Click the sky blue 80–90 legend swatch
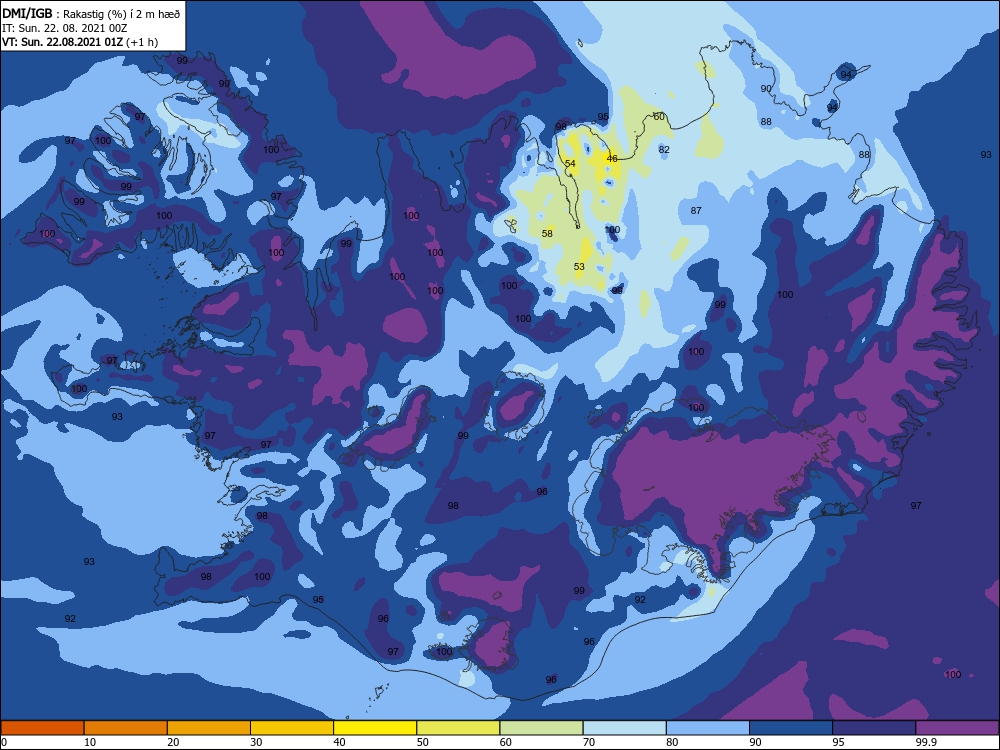The image size is (1000, 750). click(x=708, y=728)
